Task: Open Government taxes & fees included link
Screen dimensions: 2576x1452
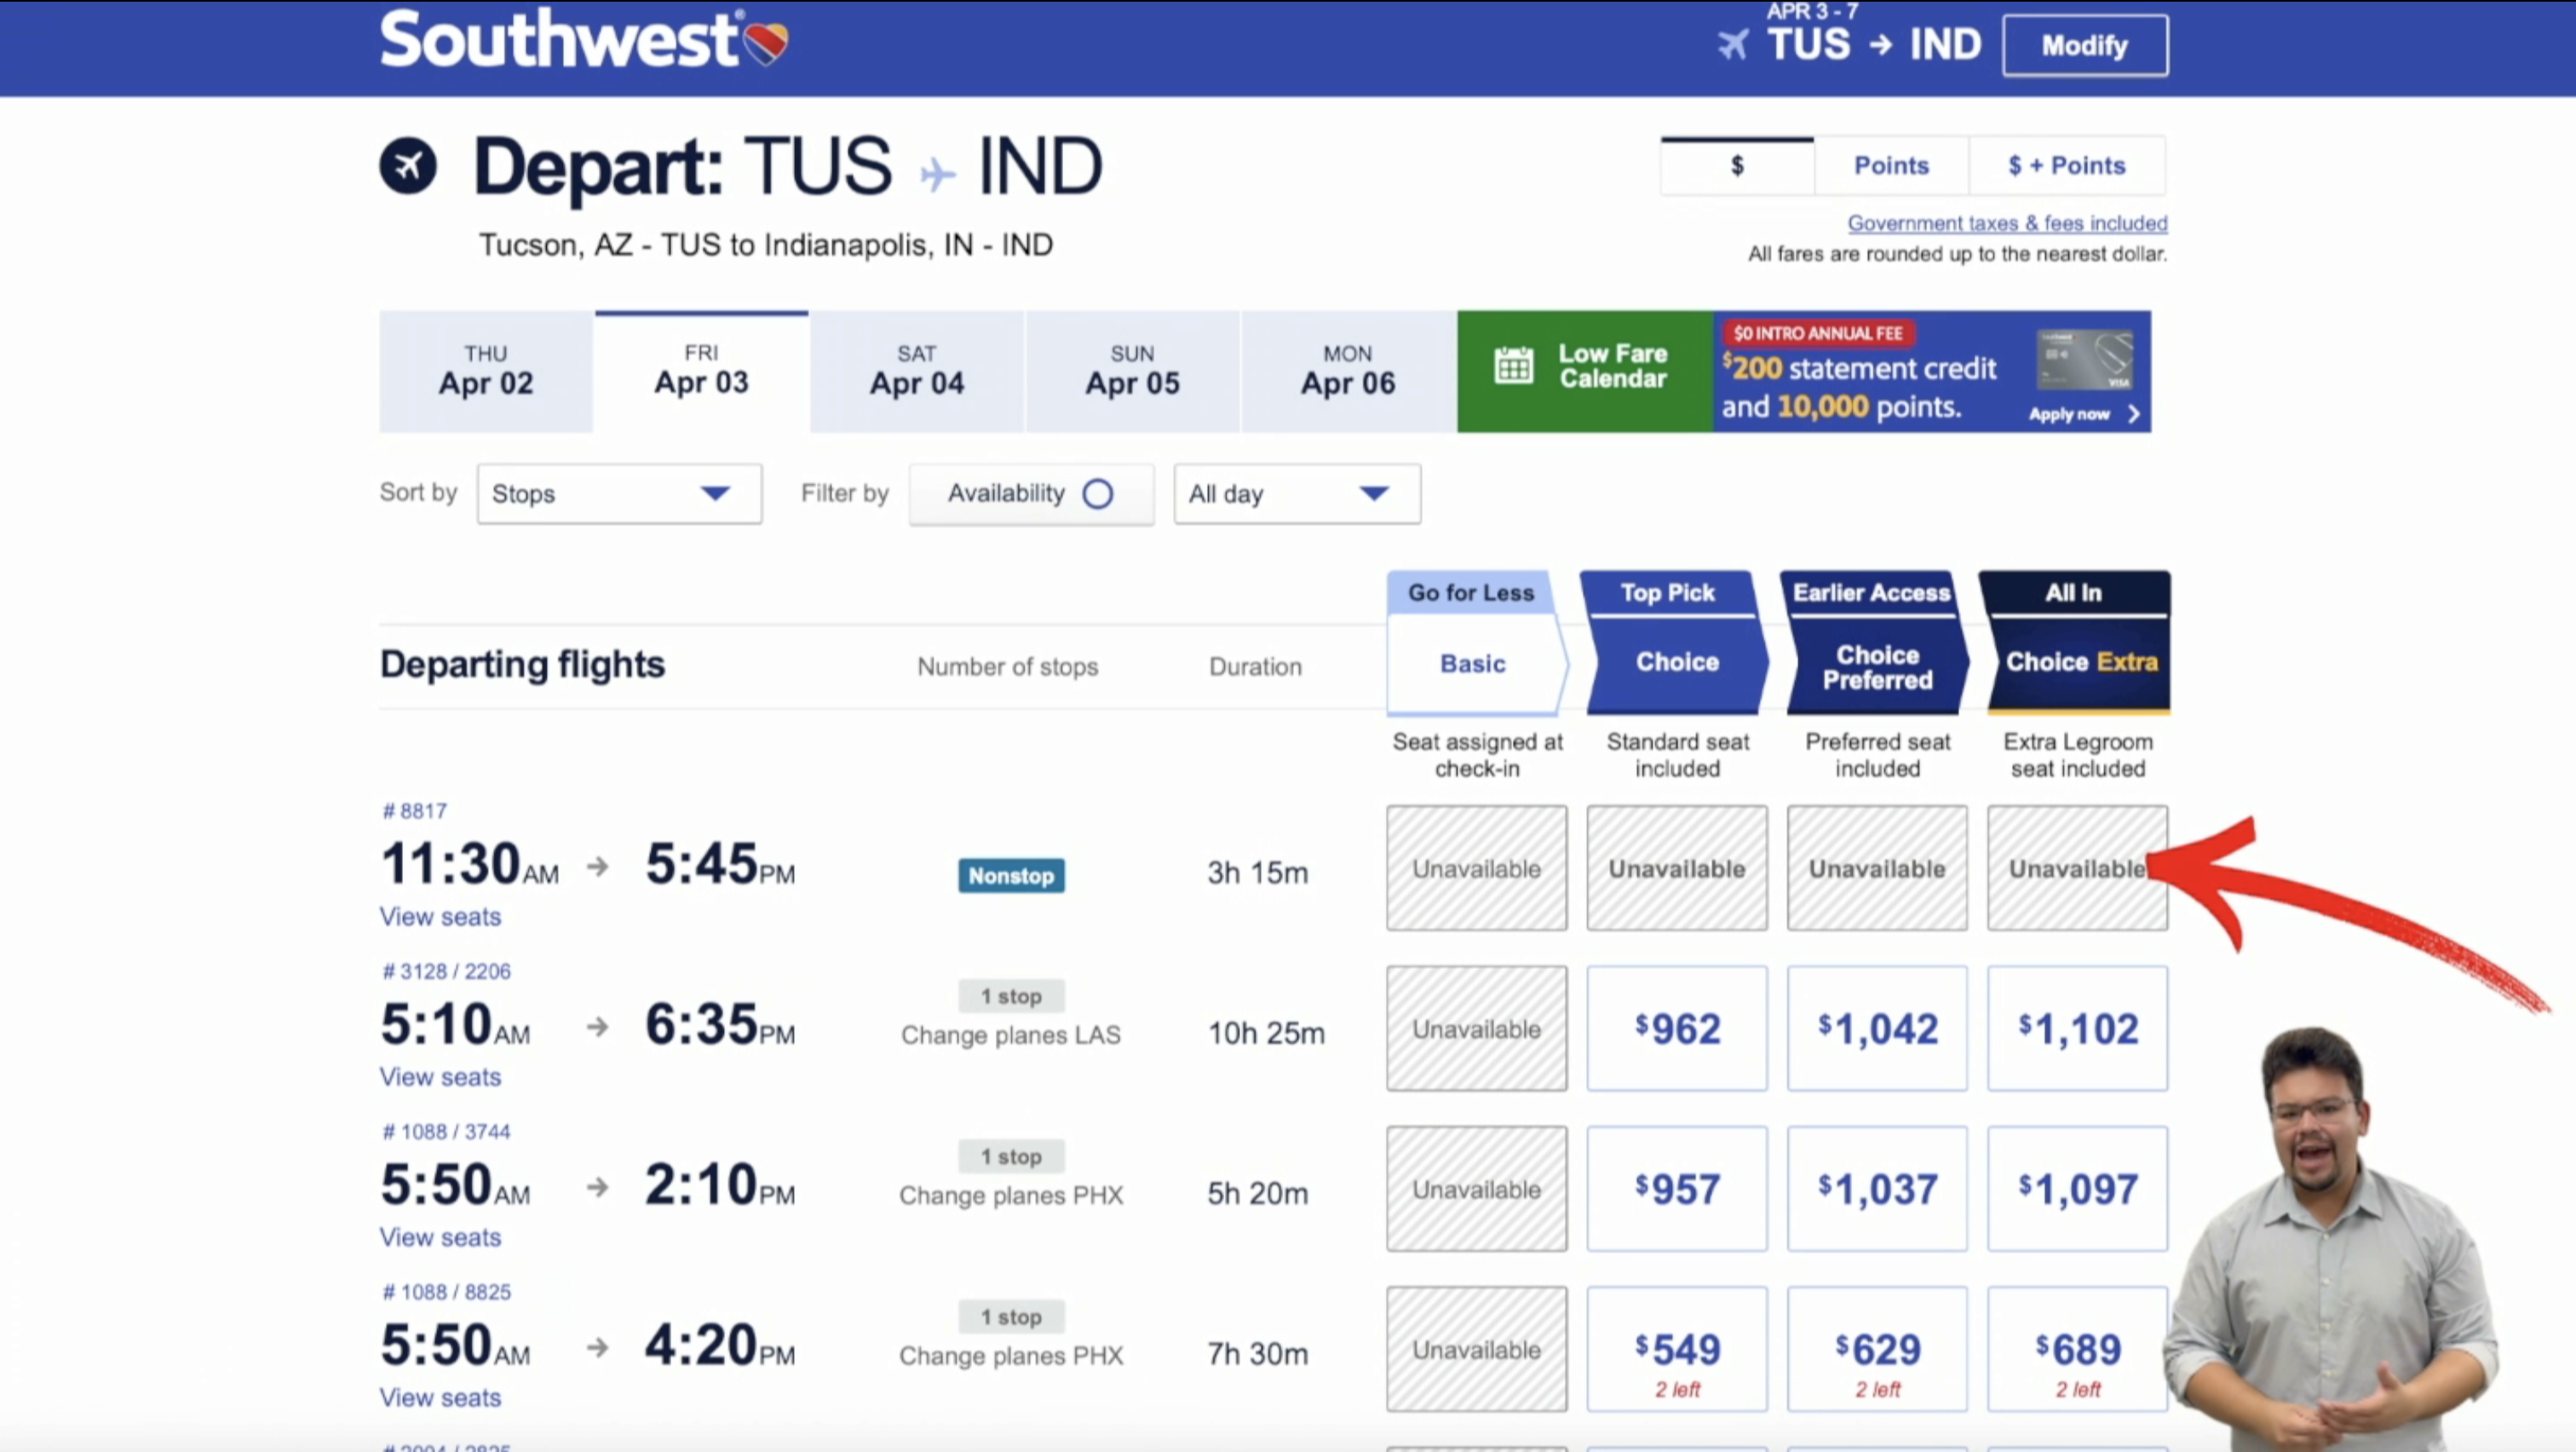Action: pyautogui.click(x=2007, y=223)
